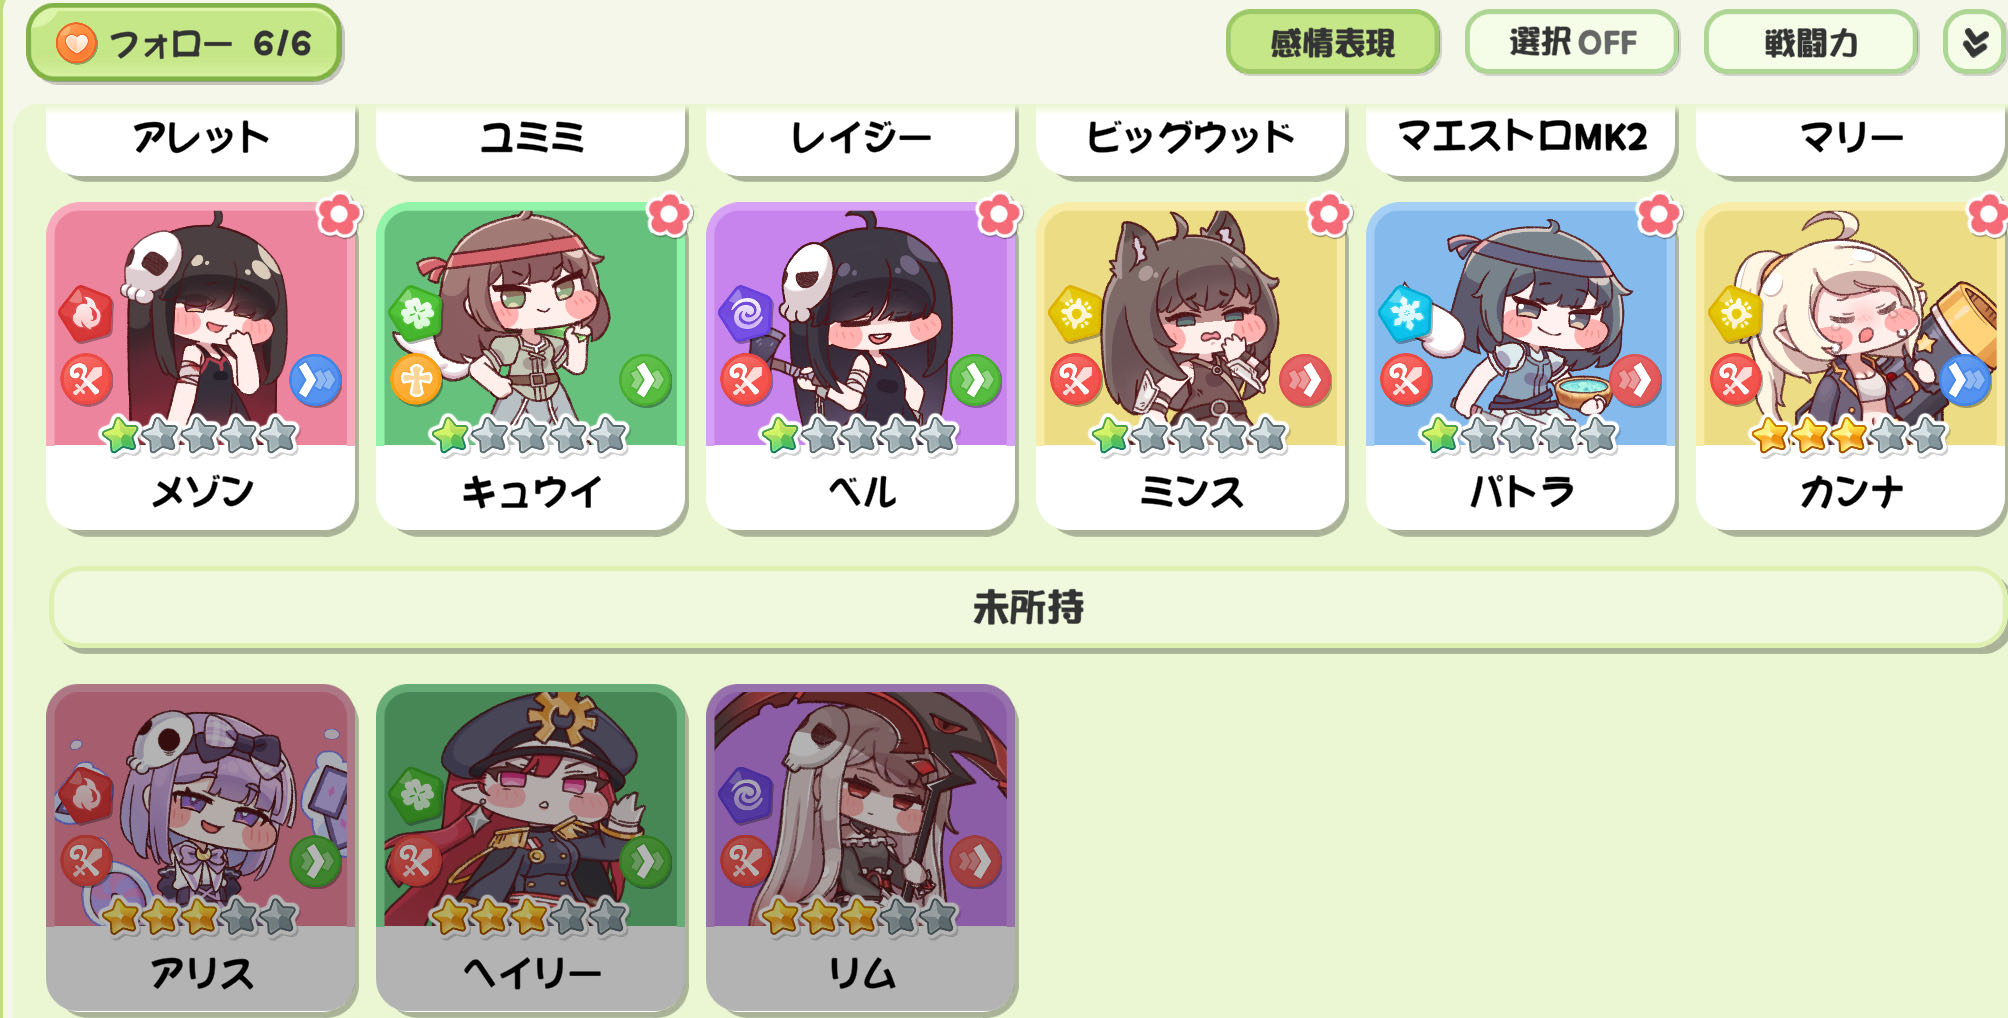Open the フォロー 6/6 follow filter
Screen dimensions: 2008x1018
[x=184, y=43]
